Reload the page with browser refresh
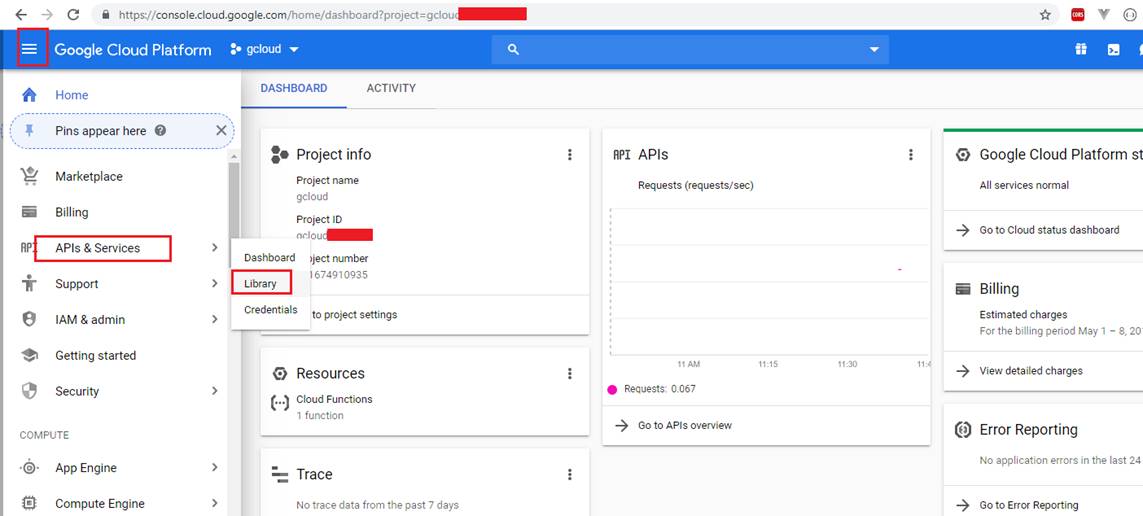 73,15
